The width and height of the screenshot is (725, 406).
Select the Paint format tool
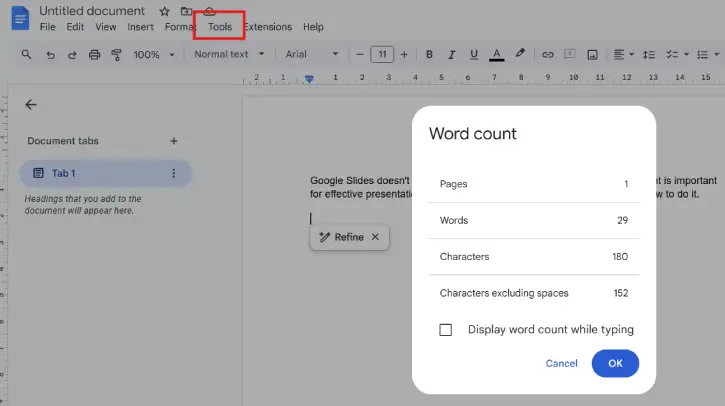point(116,55)
